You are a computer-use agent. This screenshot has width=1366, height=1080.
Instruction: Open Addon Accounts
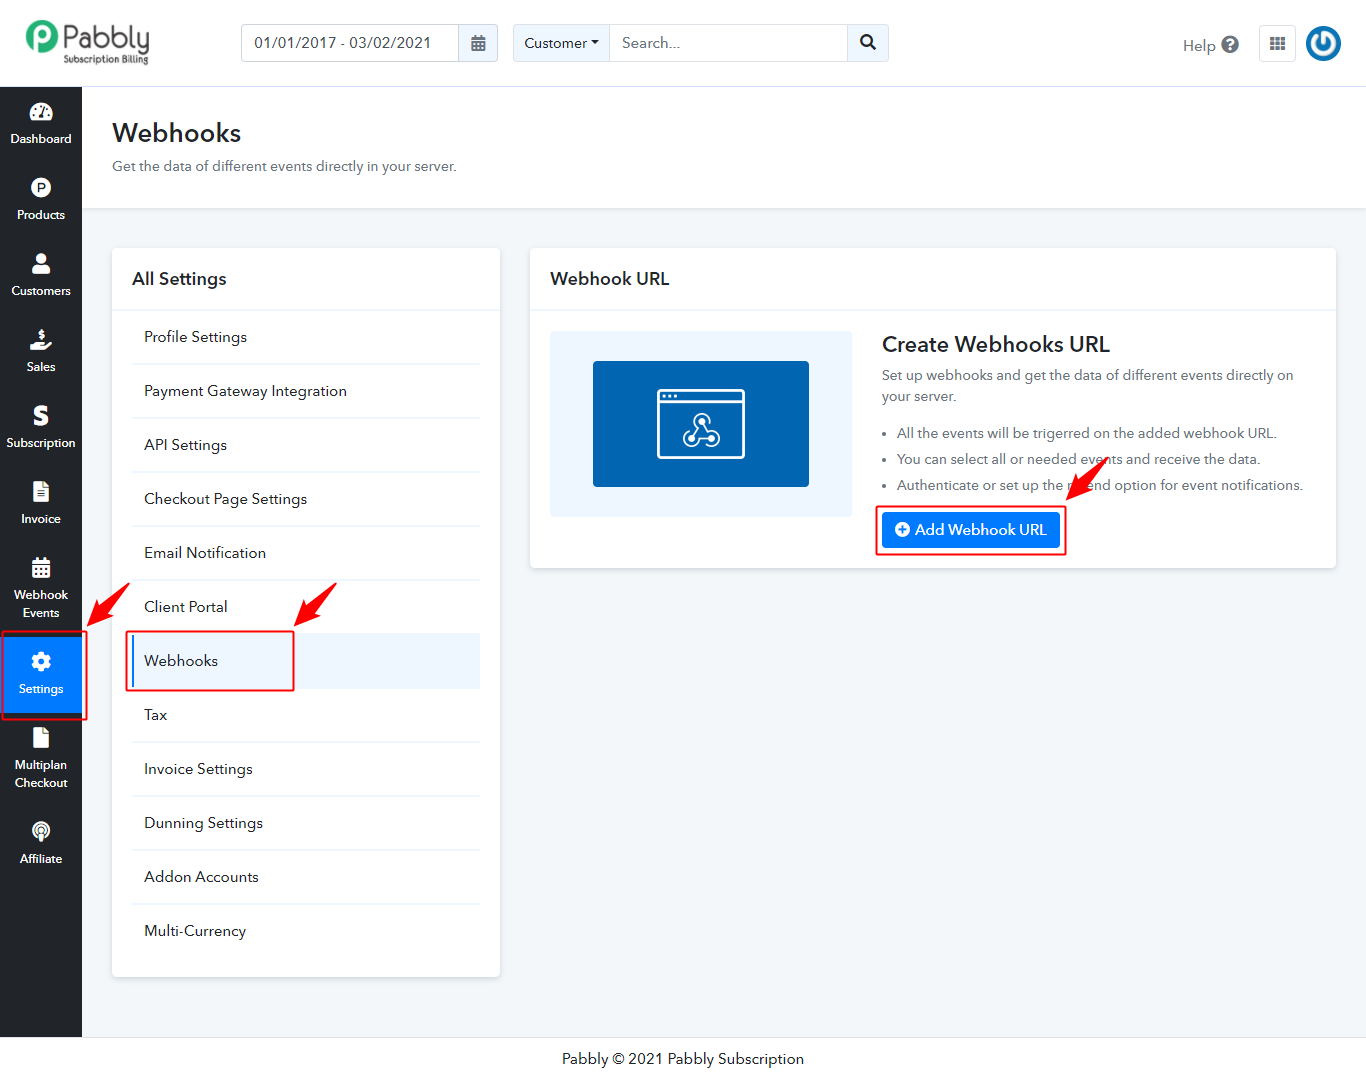306,877
